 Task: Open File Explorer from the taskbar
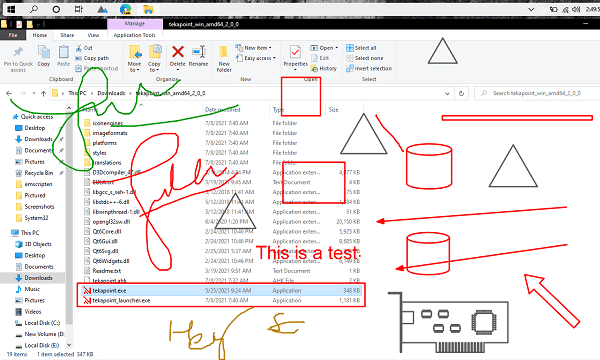coord(148,9)
